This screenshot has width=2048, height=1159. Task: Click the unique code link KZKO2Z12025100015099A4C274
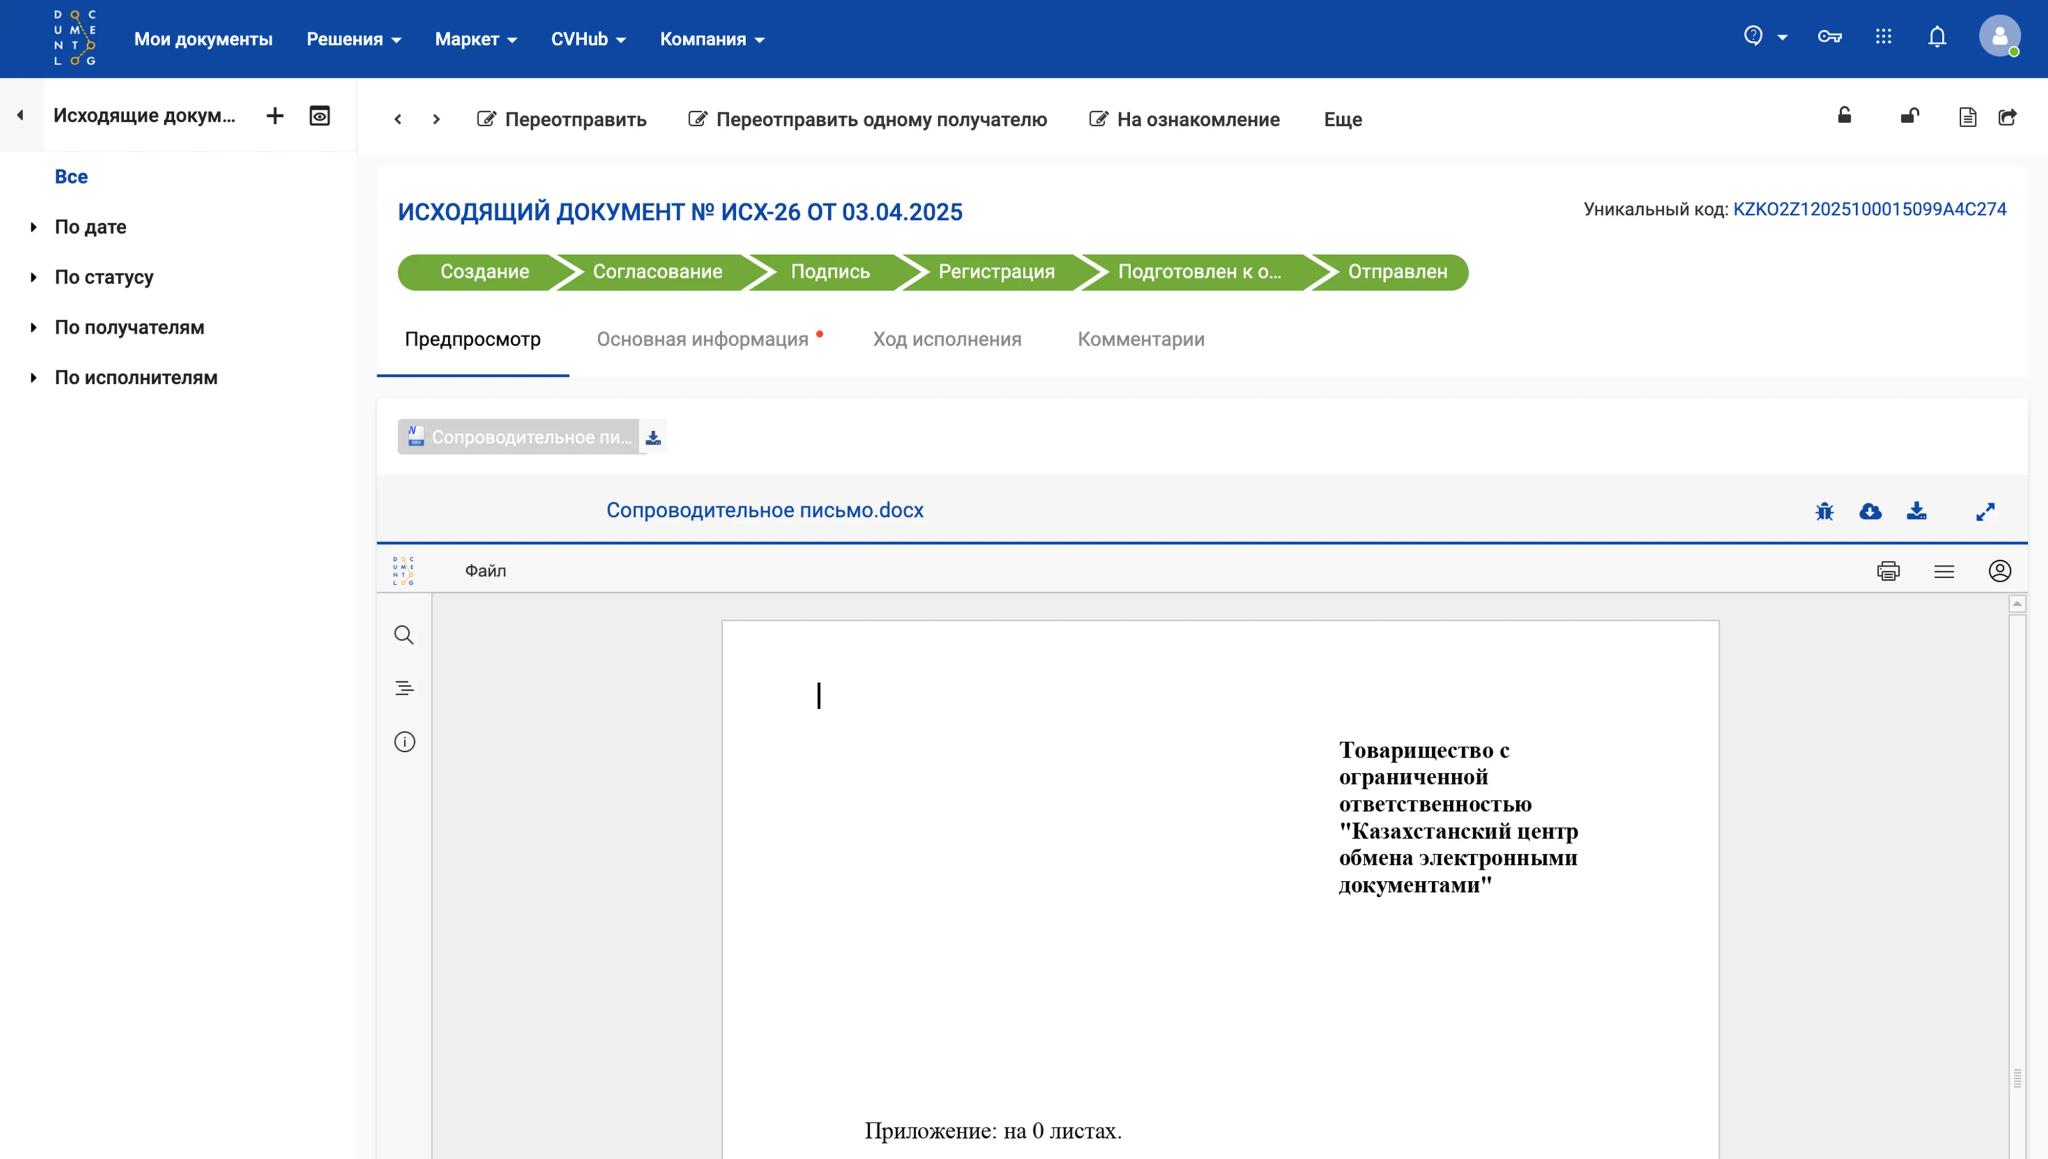point(1869,209)
